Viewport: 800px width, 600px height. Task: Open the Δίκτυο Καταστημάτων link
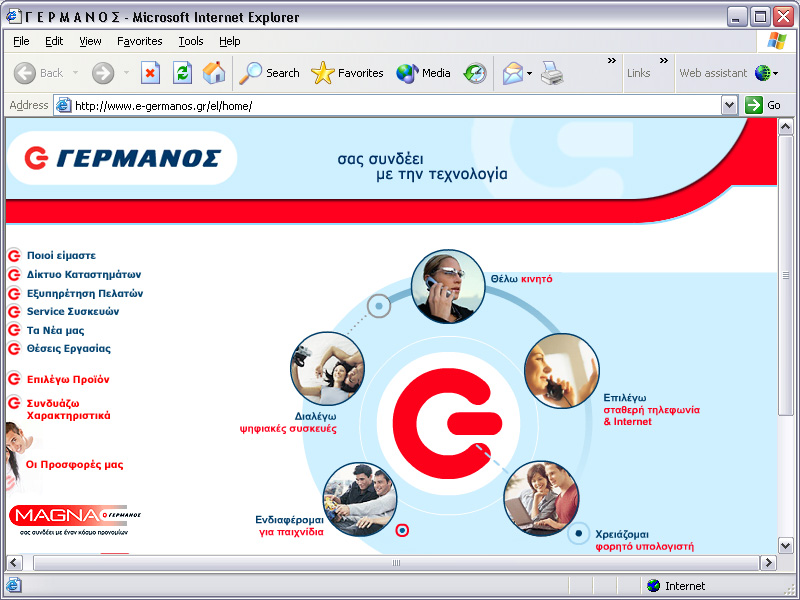pos(84,274)
